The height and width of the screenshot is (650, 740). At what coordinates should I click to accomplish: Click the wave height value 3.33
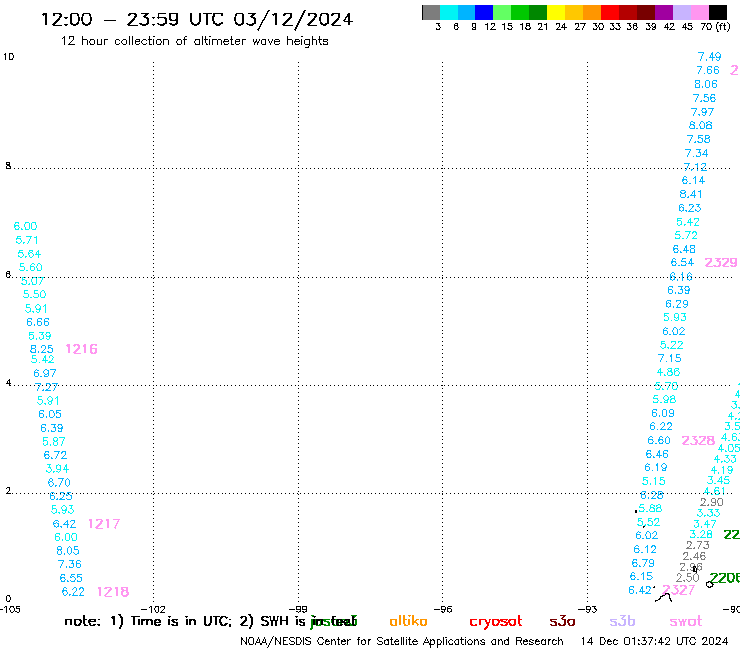click(708, 513)
